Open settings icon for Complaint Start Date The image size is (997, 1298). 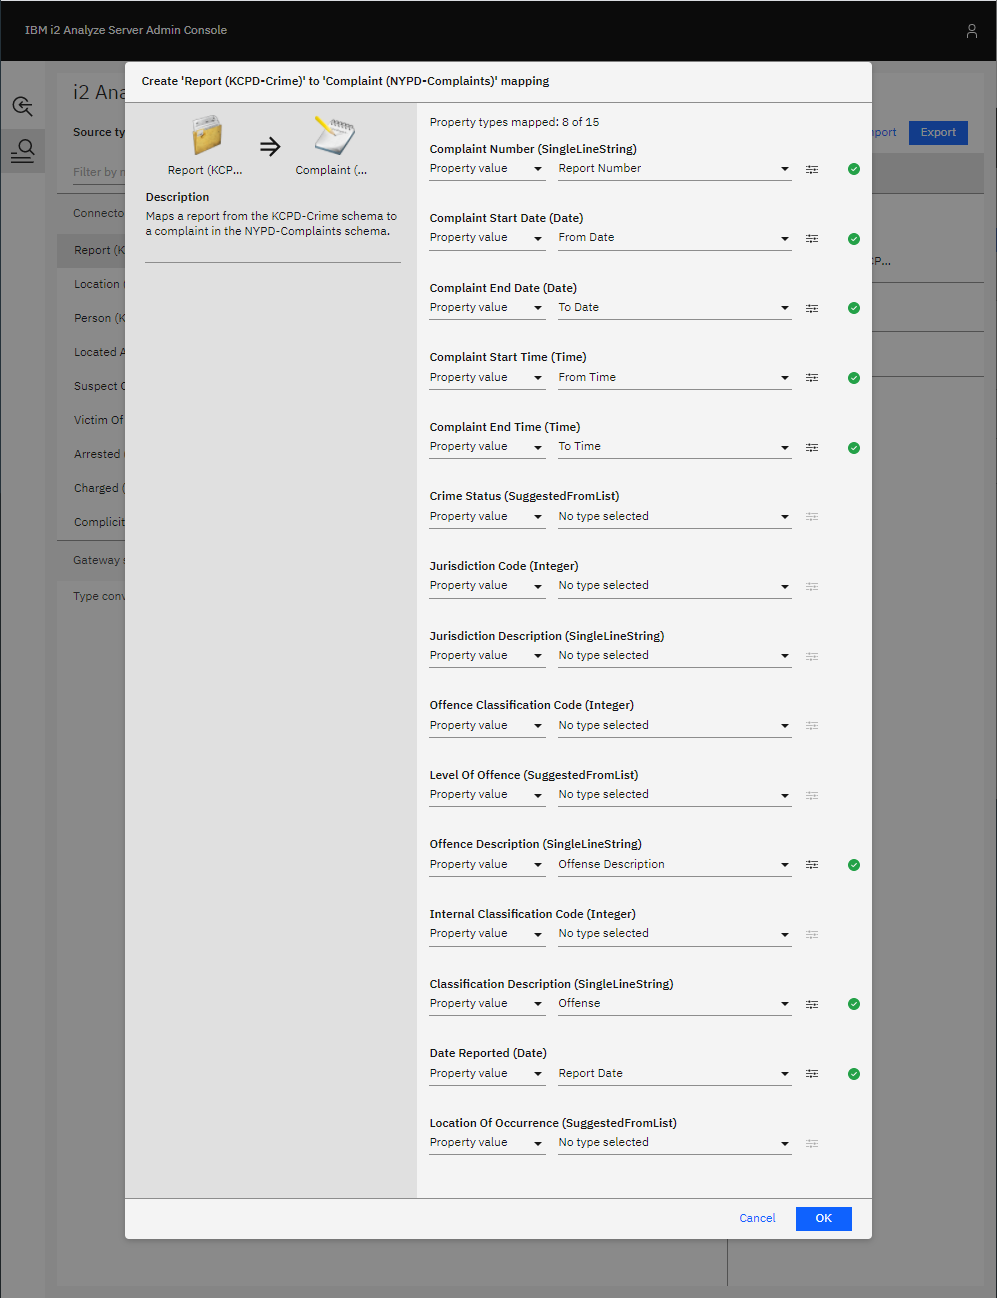pos(812,239)
